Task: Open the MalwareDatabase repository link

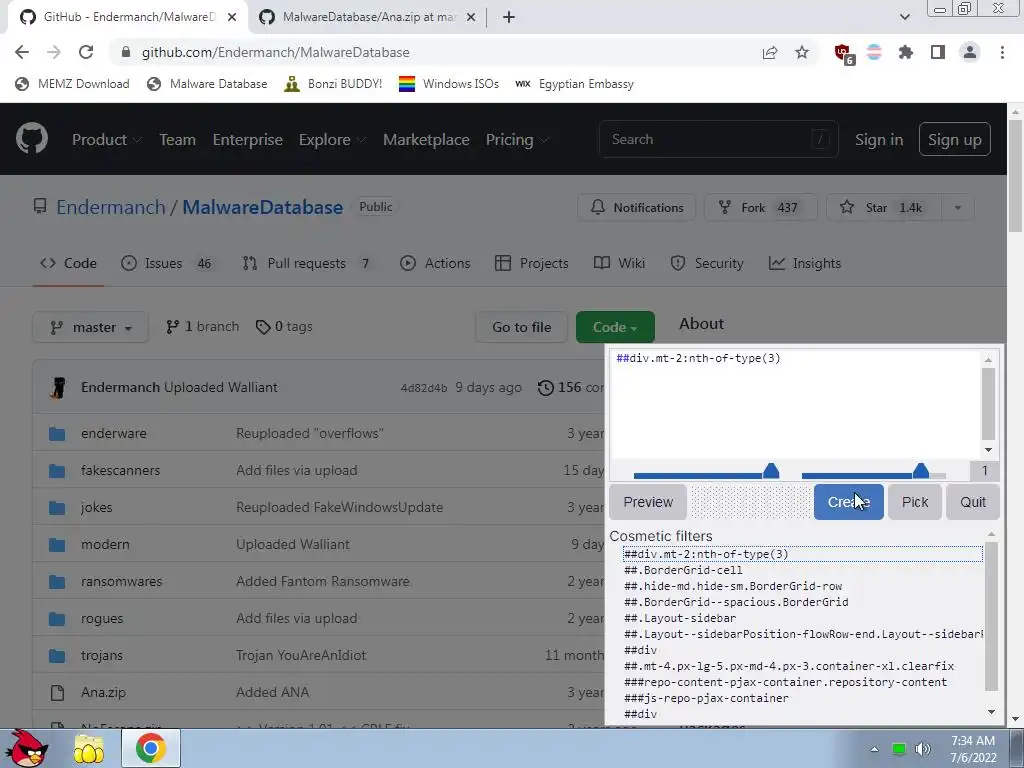Action: click(263, 207)
